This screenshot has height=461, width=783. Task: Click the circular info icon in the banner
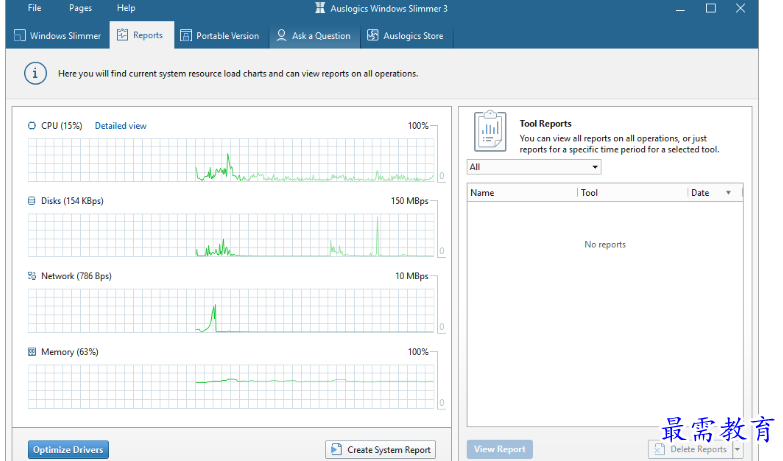click(36, 73)
